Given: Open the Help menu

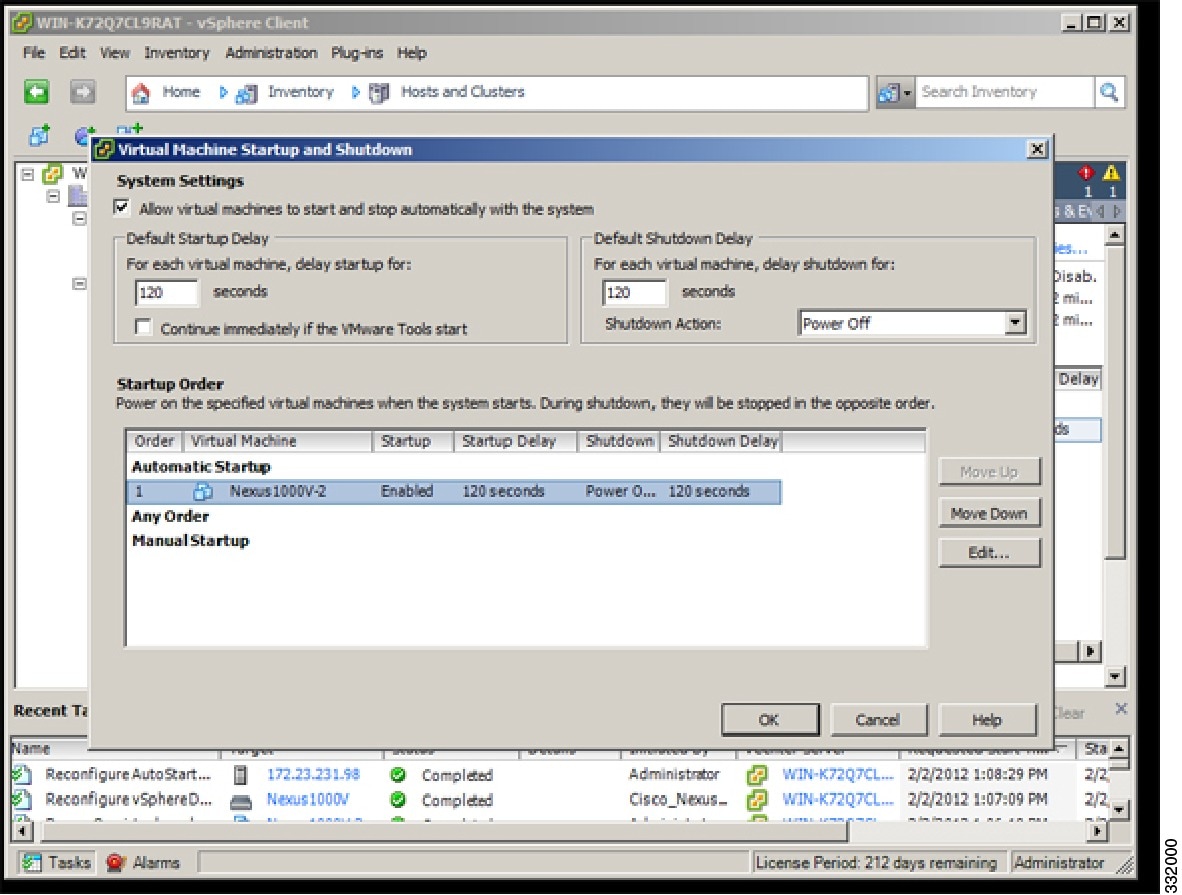Looking at the screenshot, I should pyautogui.click(x=412, y=53).
